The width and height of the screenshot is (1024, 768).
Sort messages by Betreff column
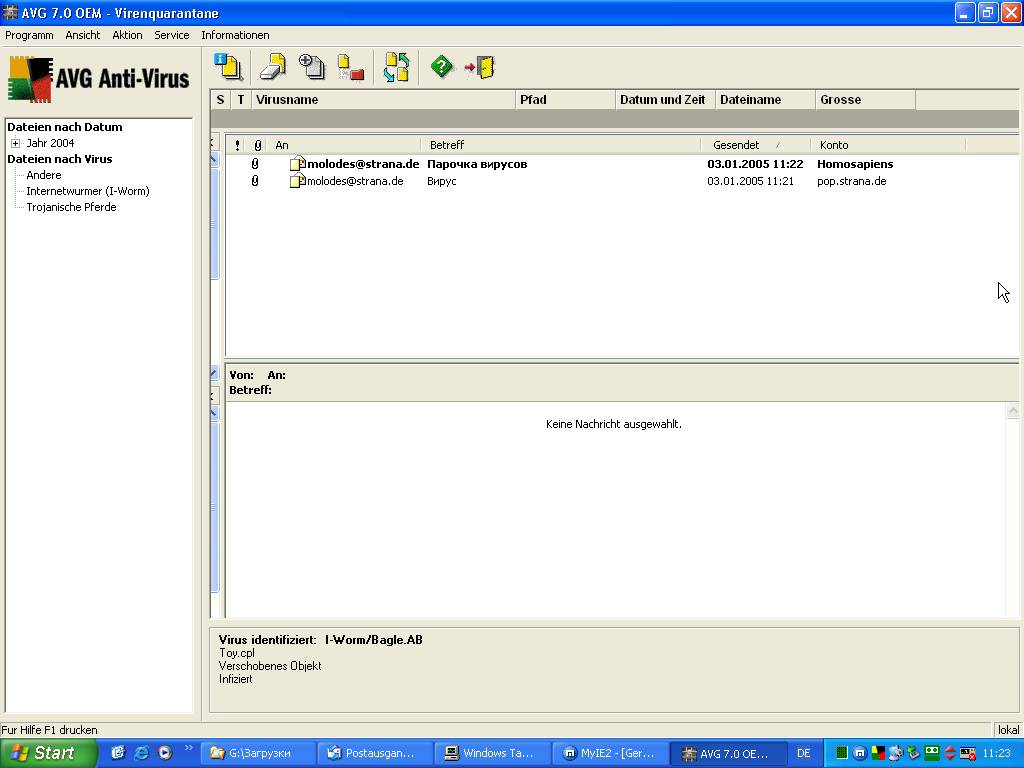coord(560,145)
